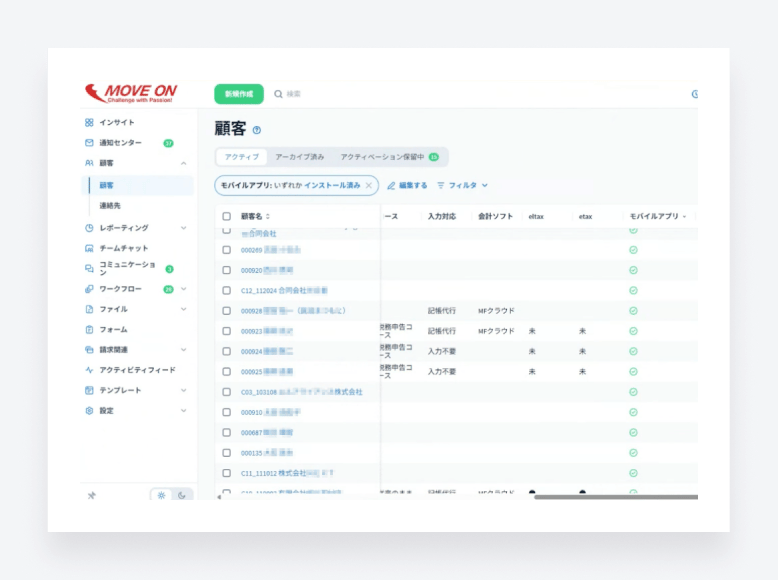Open customer link 000925

pos(267,372)
